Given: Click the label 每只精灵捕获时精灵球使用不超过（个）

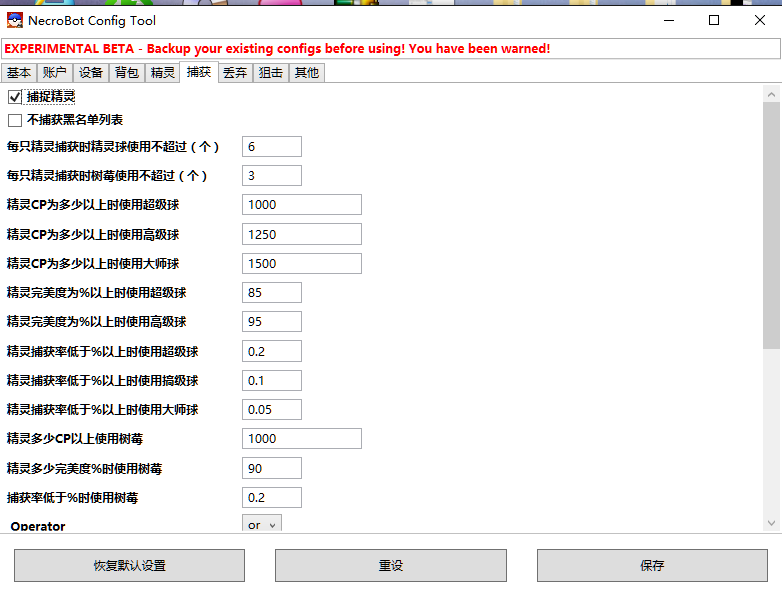Looking at the screenshot, I should 113,147.
